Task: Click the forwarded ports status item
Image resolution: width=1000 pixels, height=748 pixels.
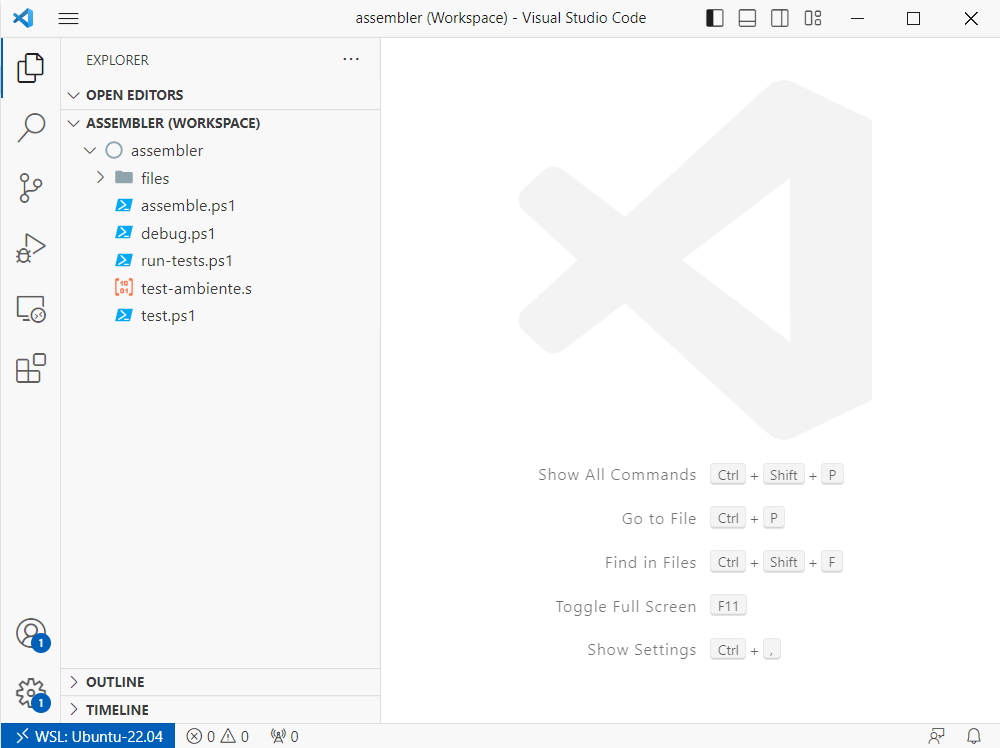Action: pyautogui.click(x=284, y=737)
